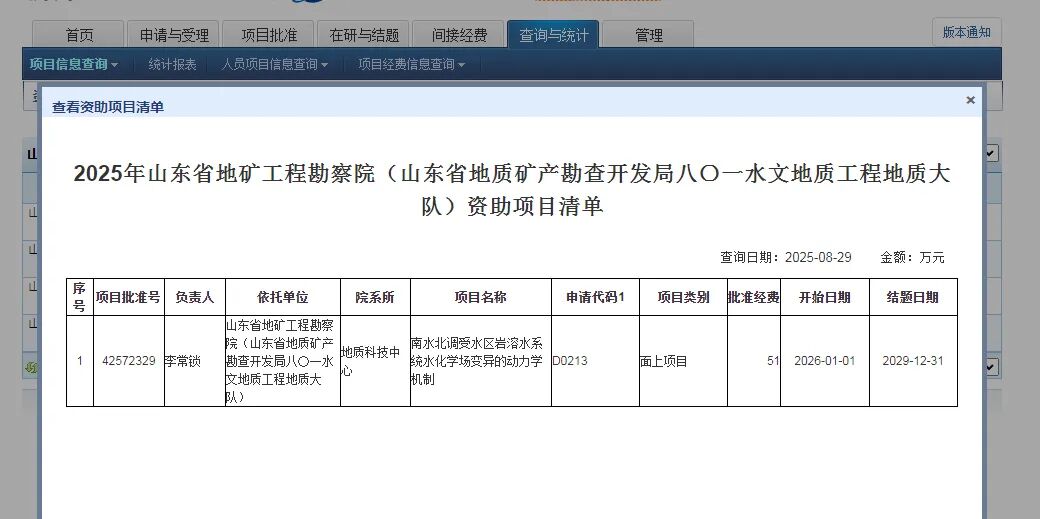Open the 首页 tab

tap(79, 35)
